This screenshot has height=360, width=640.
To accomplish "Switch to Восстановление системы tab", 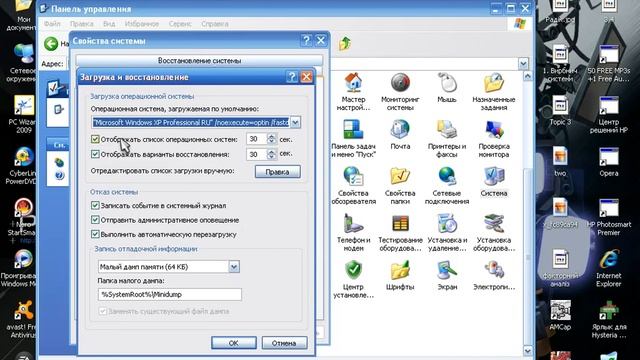I will point(199,60).
